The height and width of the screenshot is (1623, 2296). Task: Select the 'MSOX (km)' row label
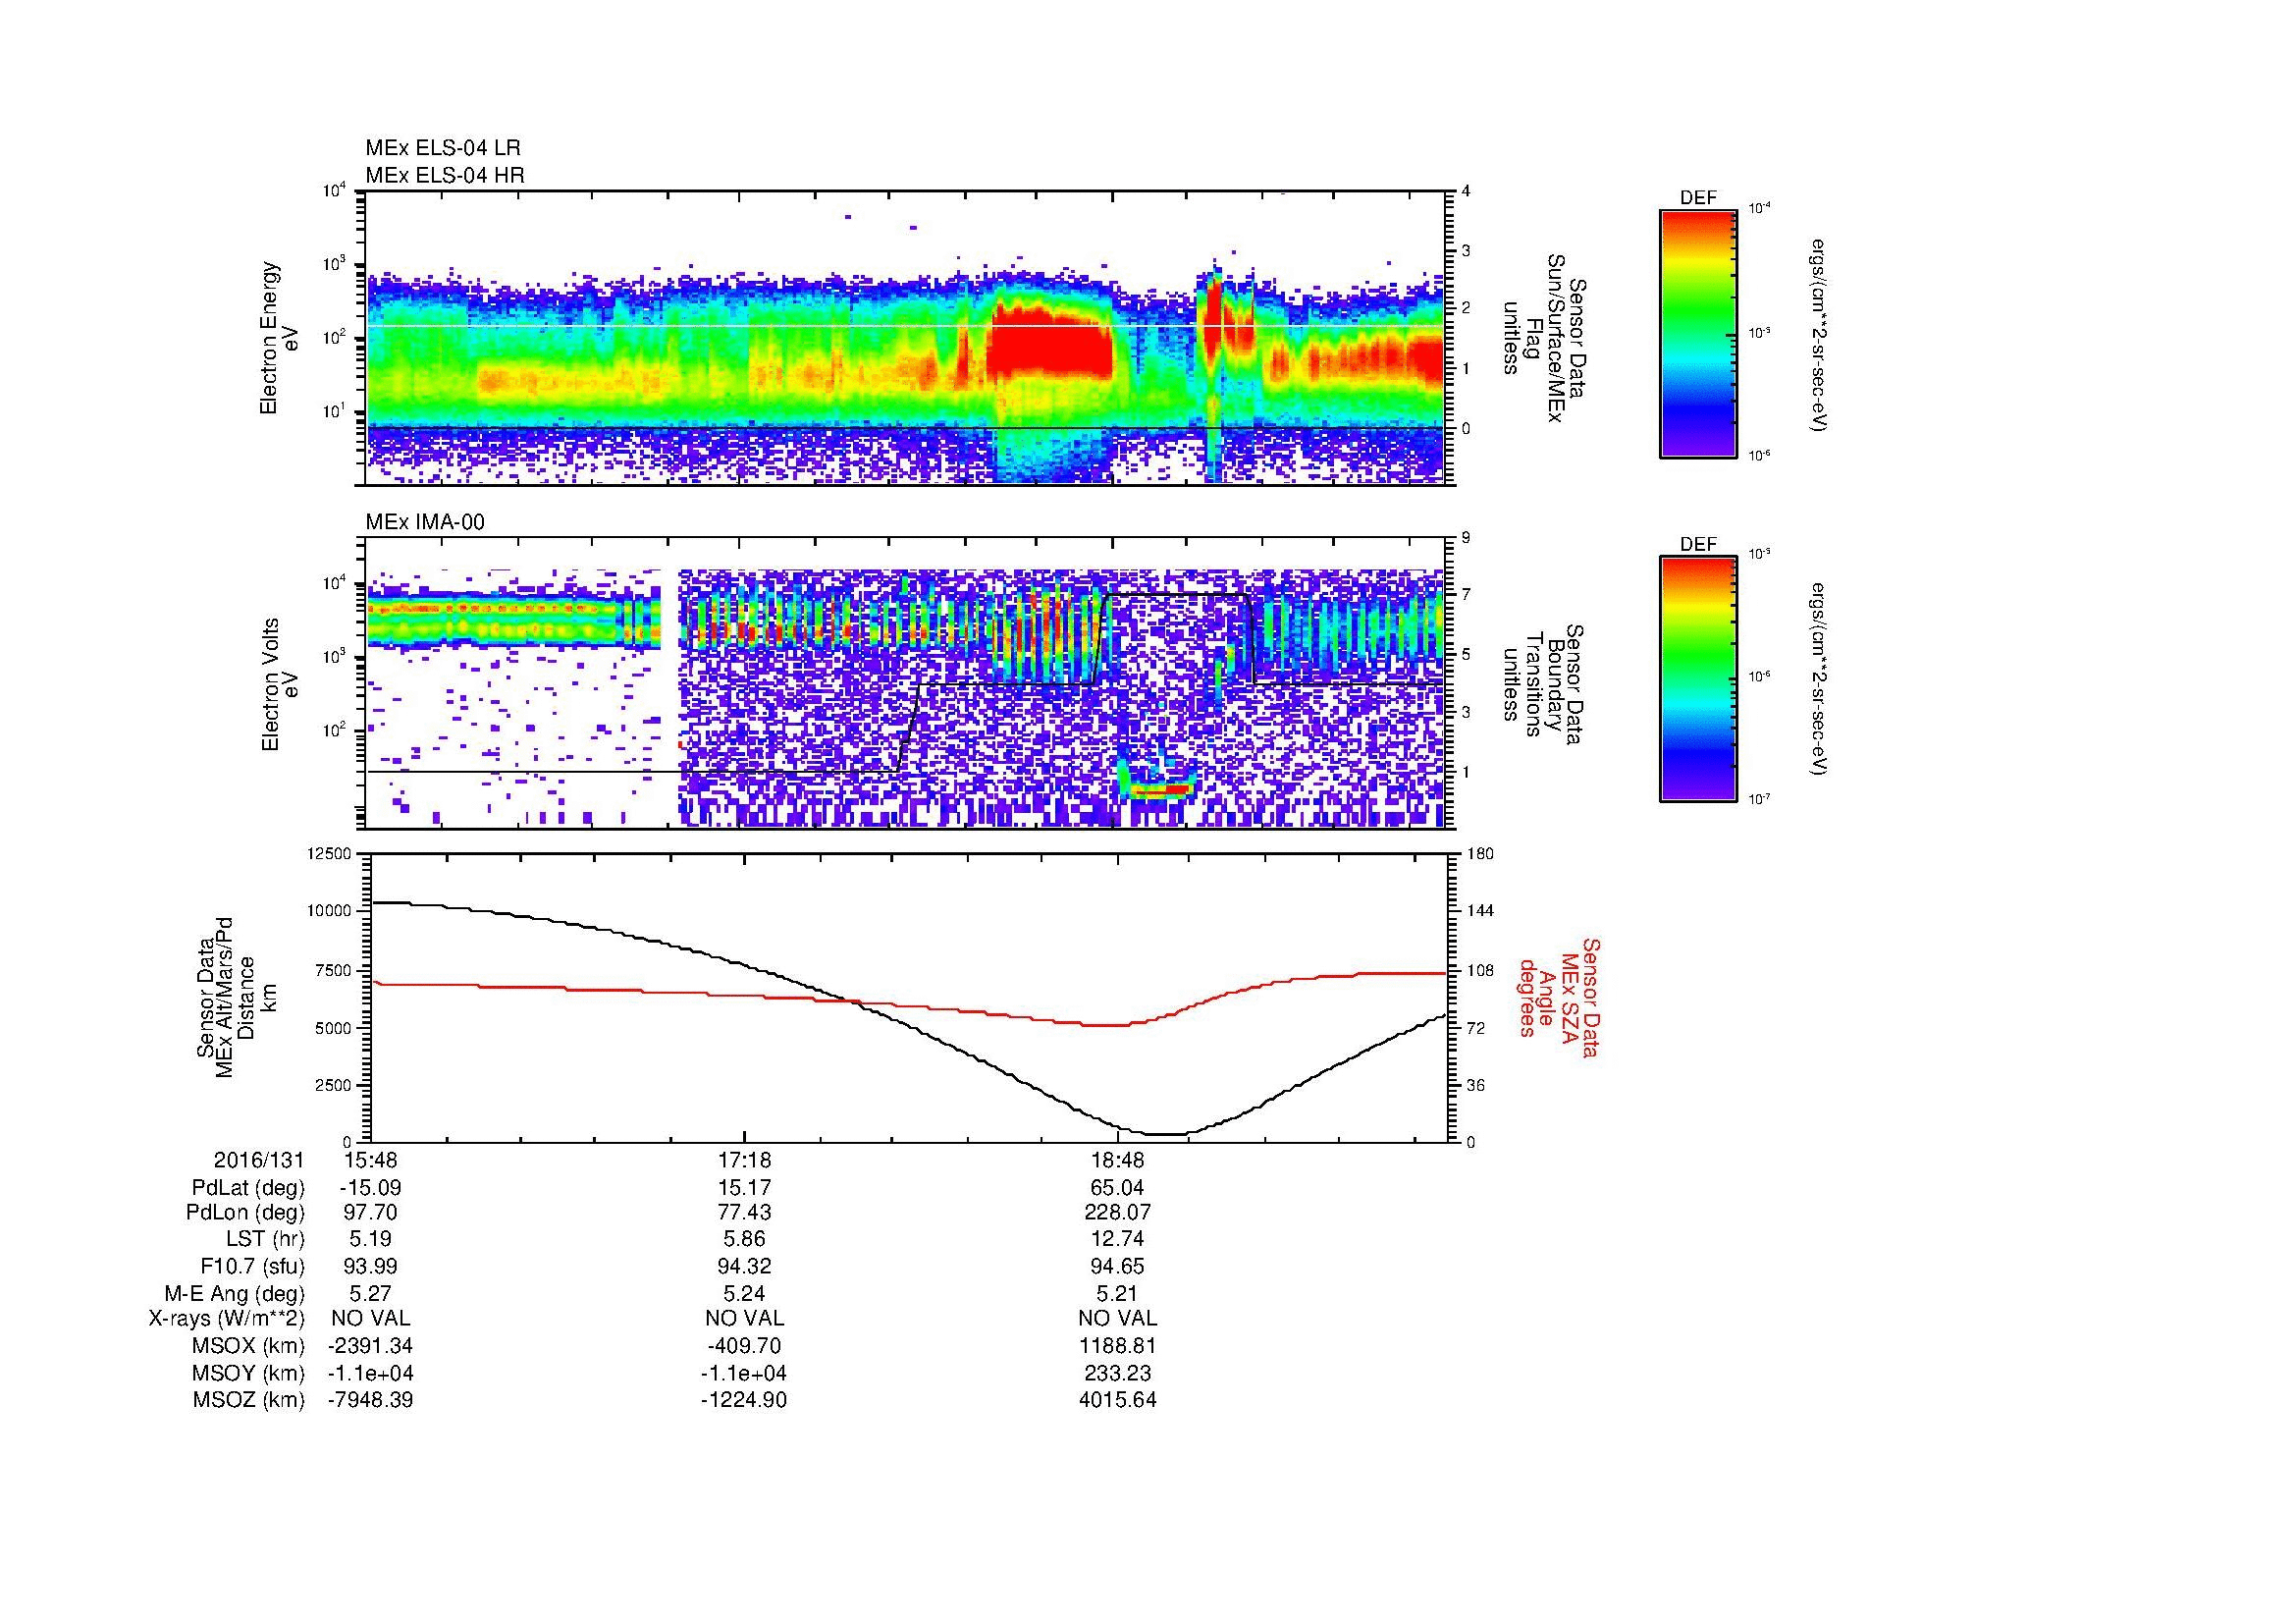[248, 1347]
